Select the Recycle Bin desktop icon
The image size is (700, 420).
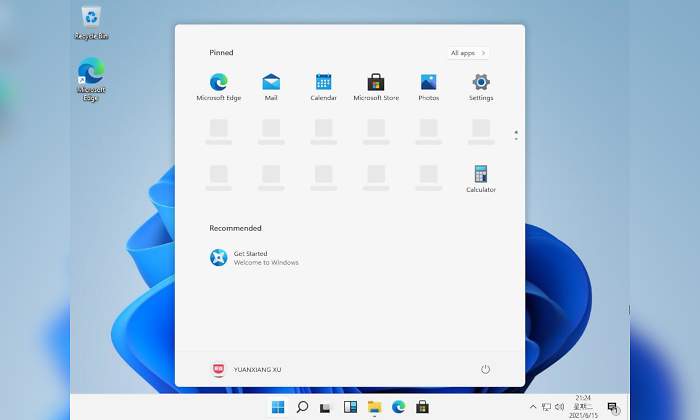[x=91, y=22]
